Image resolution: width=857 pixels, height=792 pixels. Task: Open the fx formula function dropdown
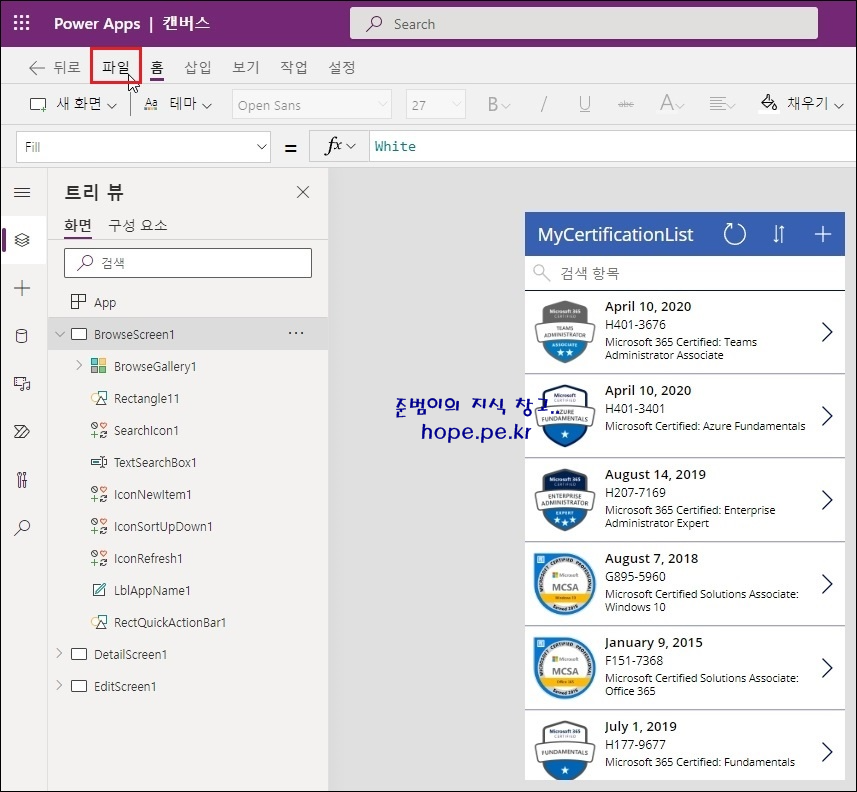coord(339,146)
